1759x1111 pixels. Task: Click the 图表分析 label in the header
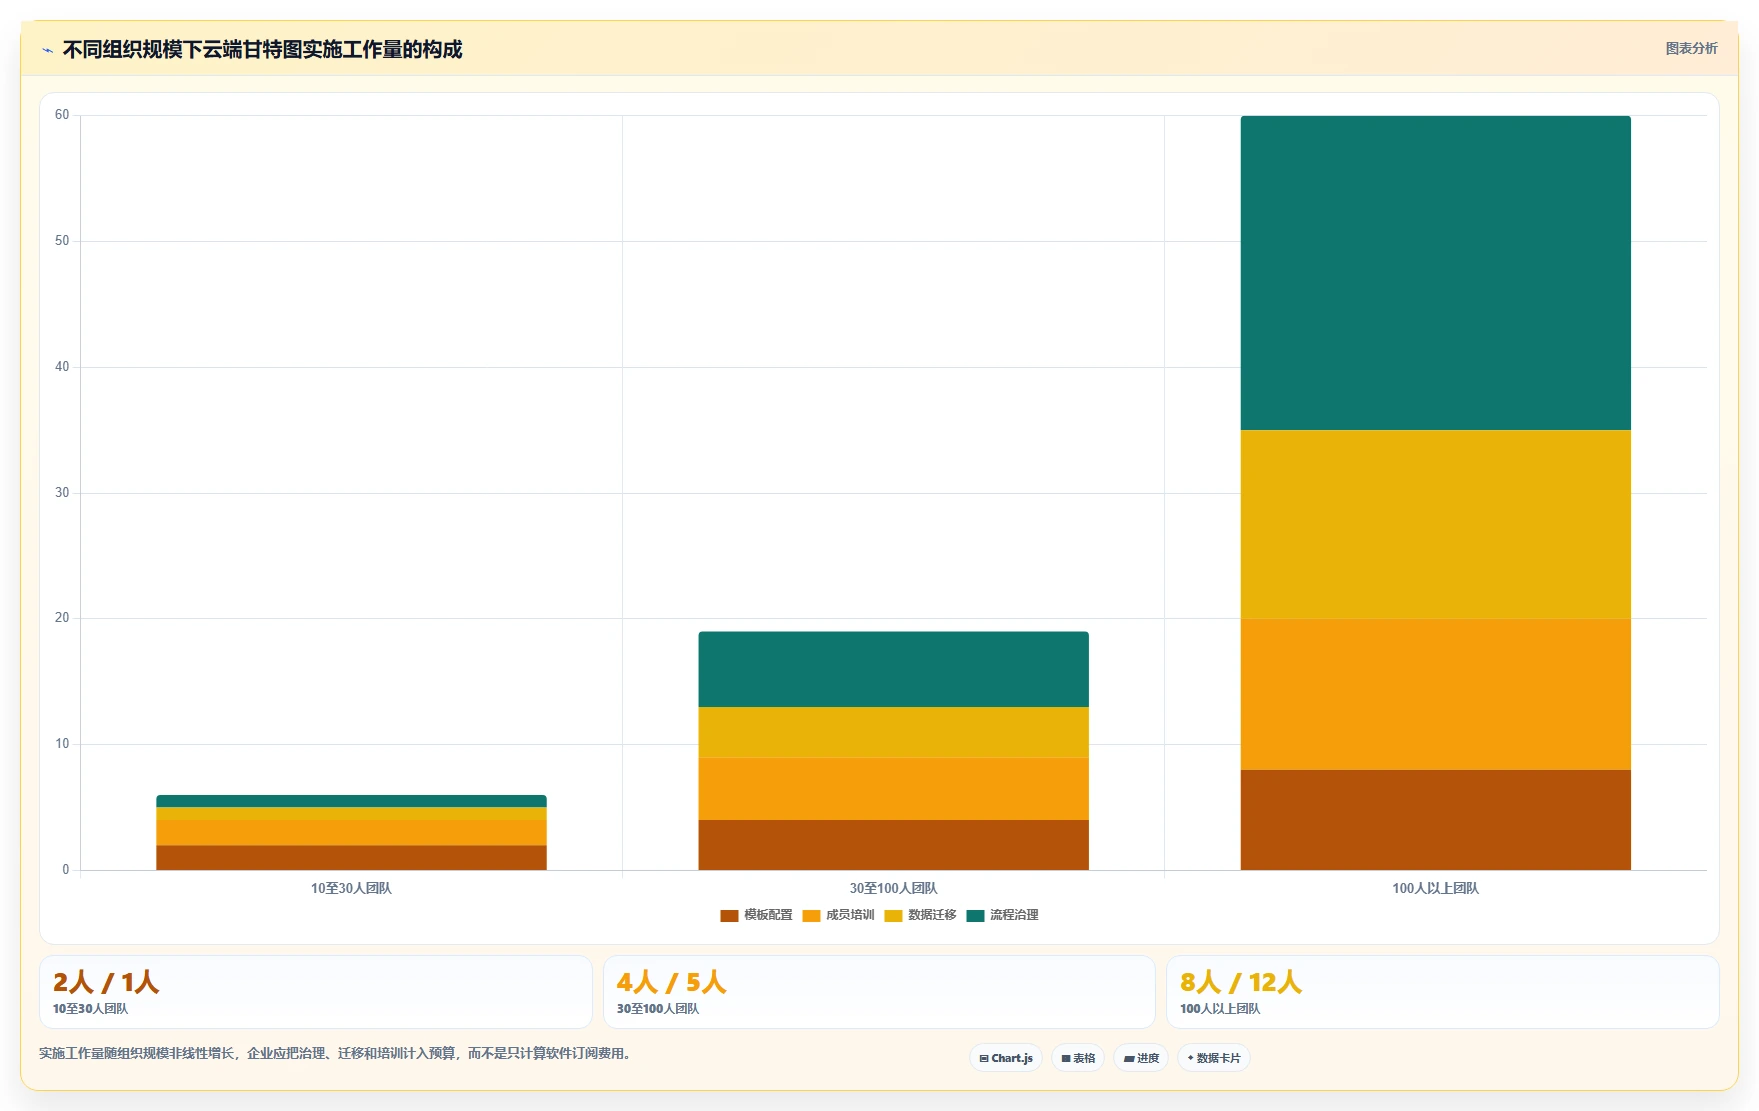tap(1691, 48)
